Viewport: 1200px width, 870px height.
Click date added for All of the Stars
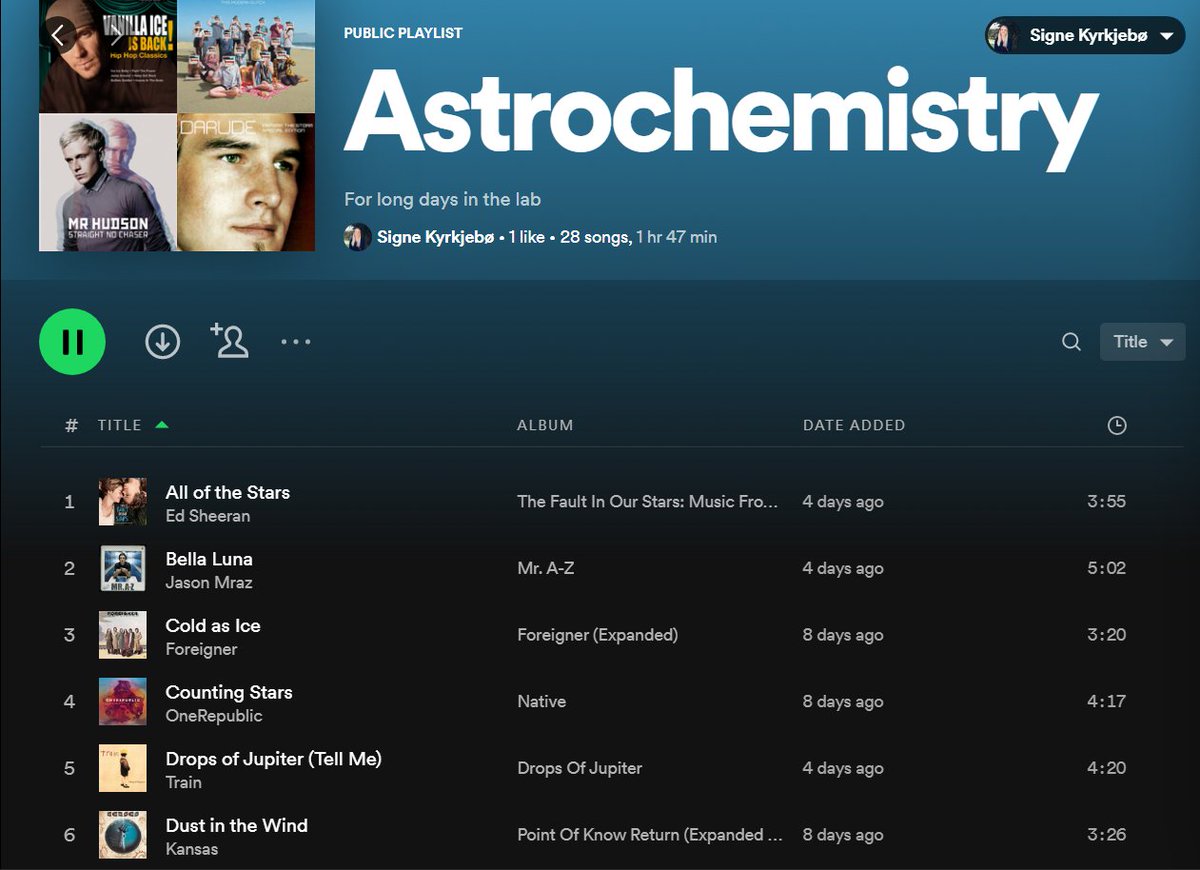click(x=843, y=502)
